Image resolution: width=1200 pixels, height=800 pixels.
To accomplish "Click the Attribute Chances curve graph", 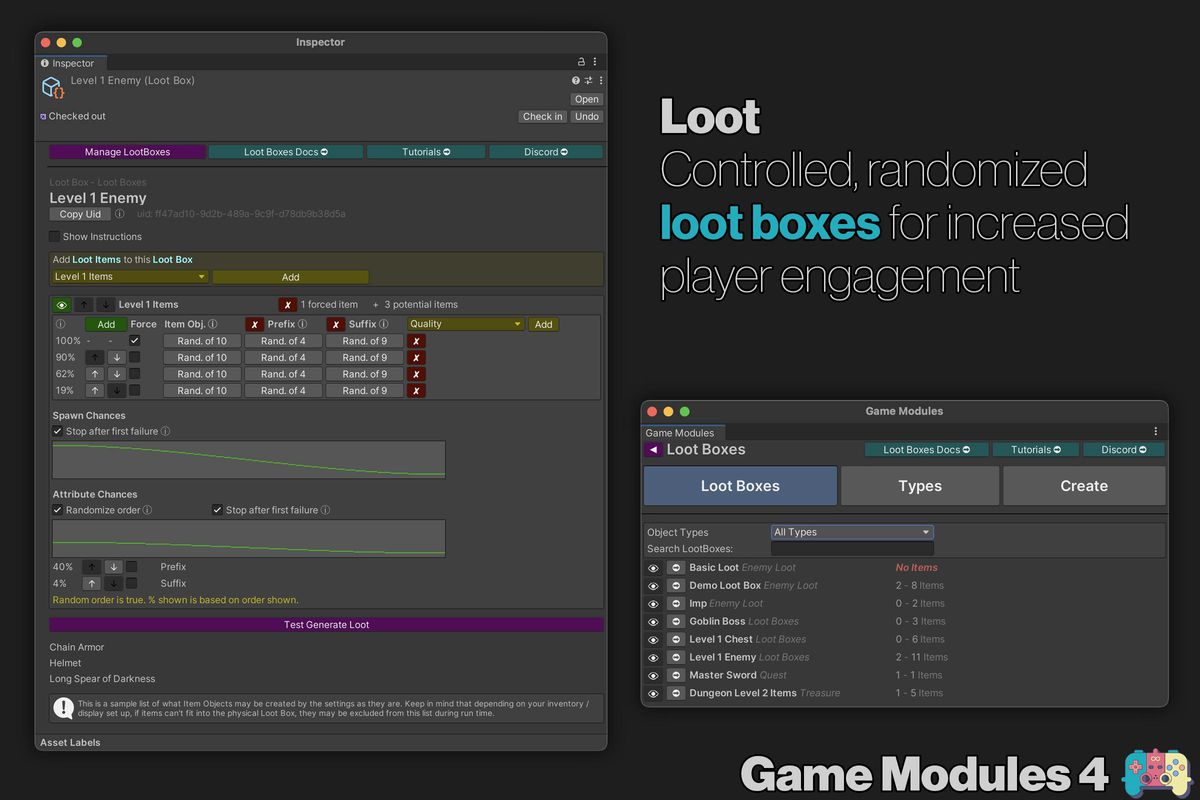I will (249, 538).
